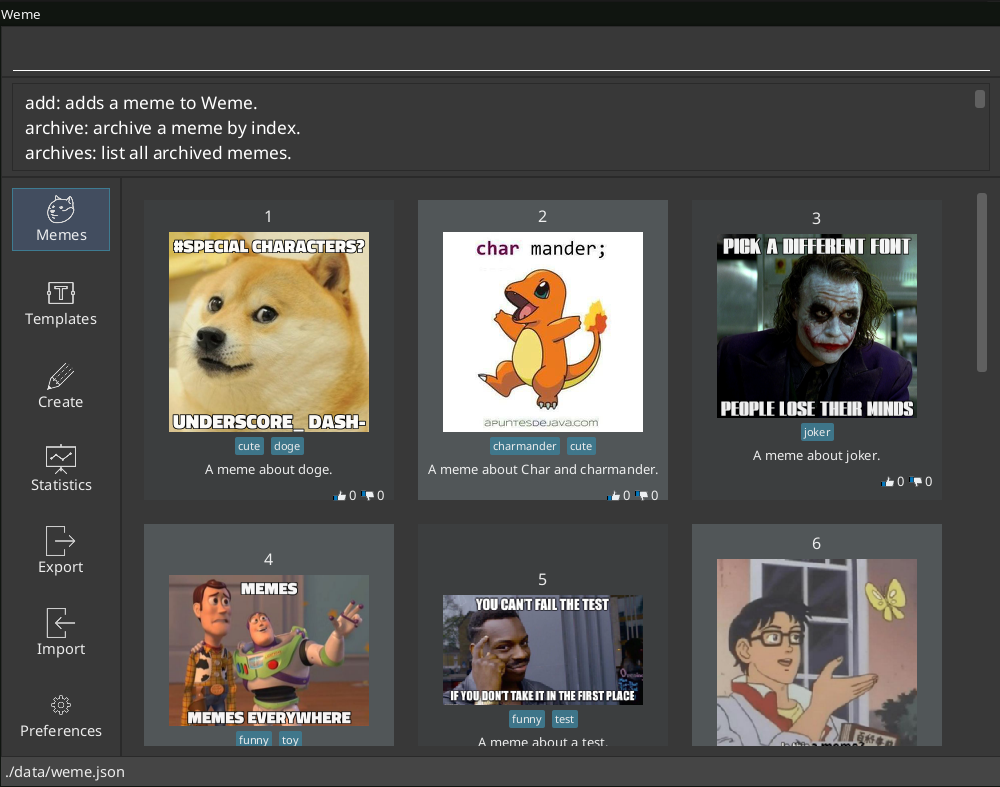The height and width of the screenshot is (787, 1000).
Task: Select the charmander meme image
Action: tap(543, 332)
